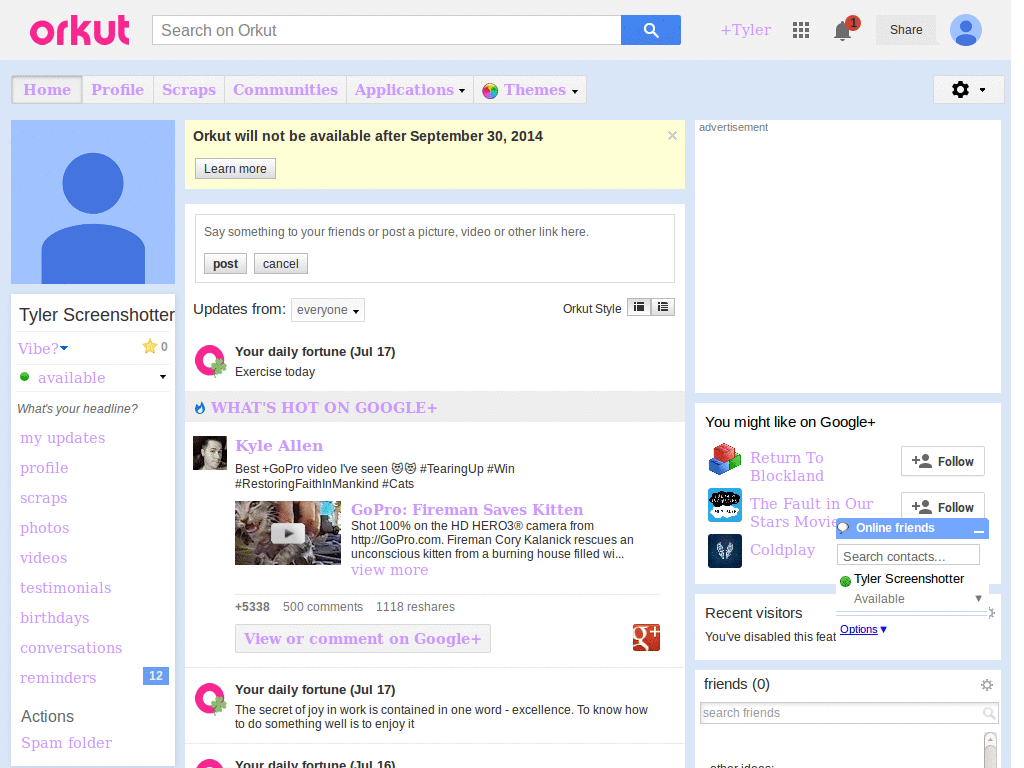Click the view more link
1024x768 pixels.
[390, 570]
